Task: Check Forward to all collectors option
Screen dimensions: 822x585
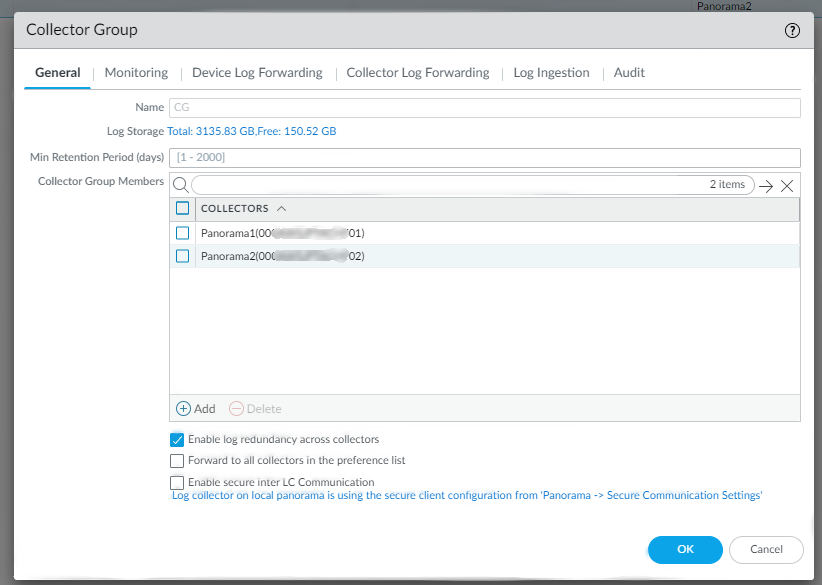Action: [178, 461]
